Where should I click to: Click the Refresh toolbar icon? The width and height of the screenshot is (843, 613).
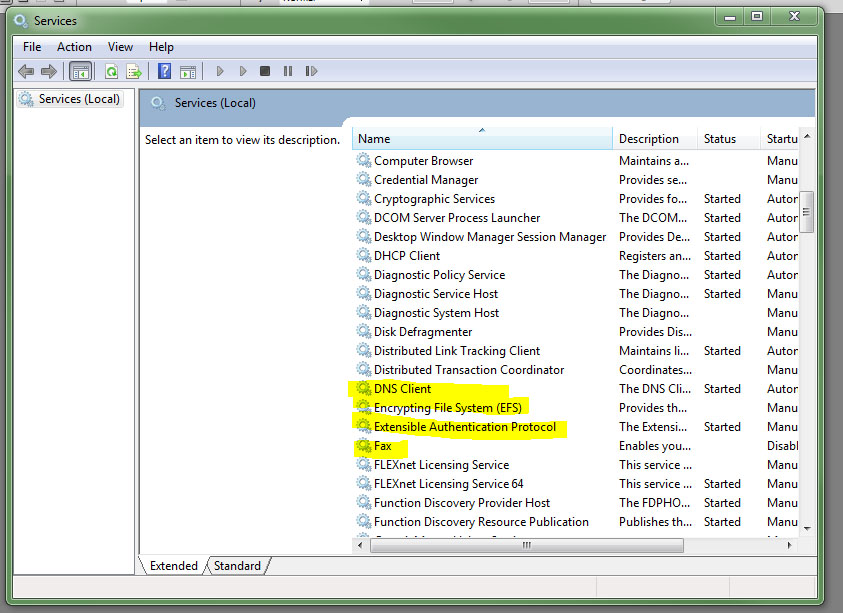111,71
